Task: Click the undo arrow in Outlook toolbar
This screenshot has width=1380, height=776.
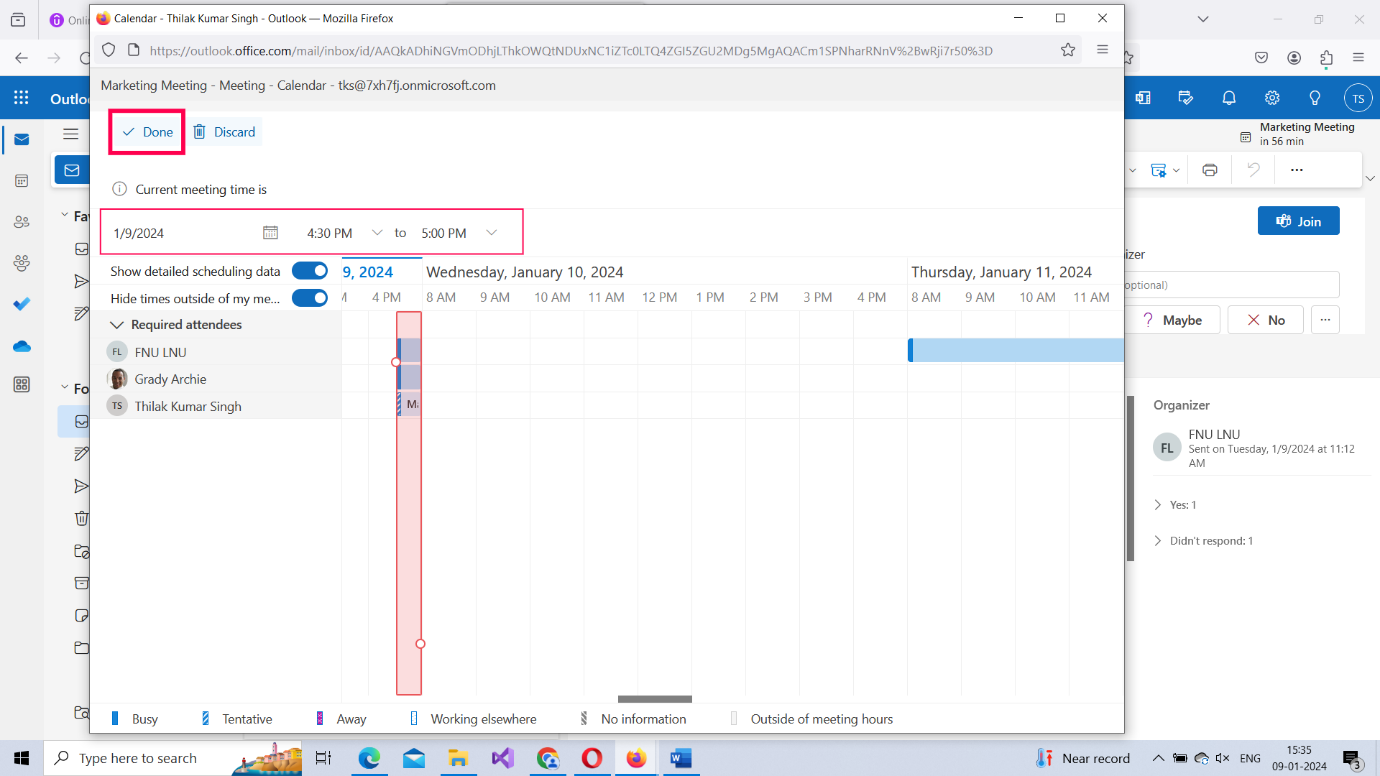Action: pyautogui.click(x=1253, y=170)
